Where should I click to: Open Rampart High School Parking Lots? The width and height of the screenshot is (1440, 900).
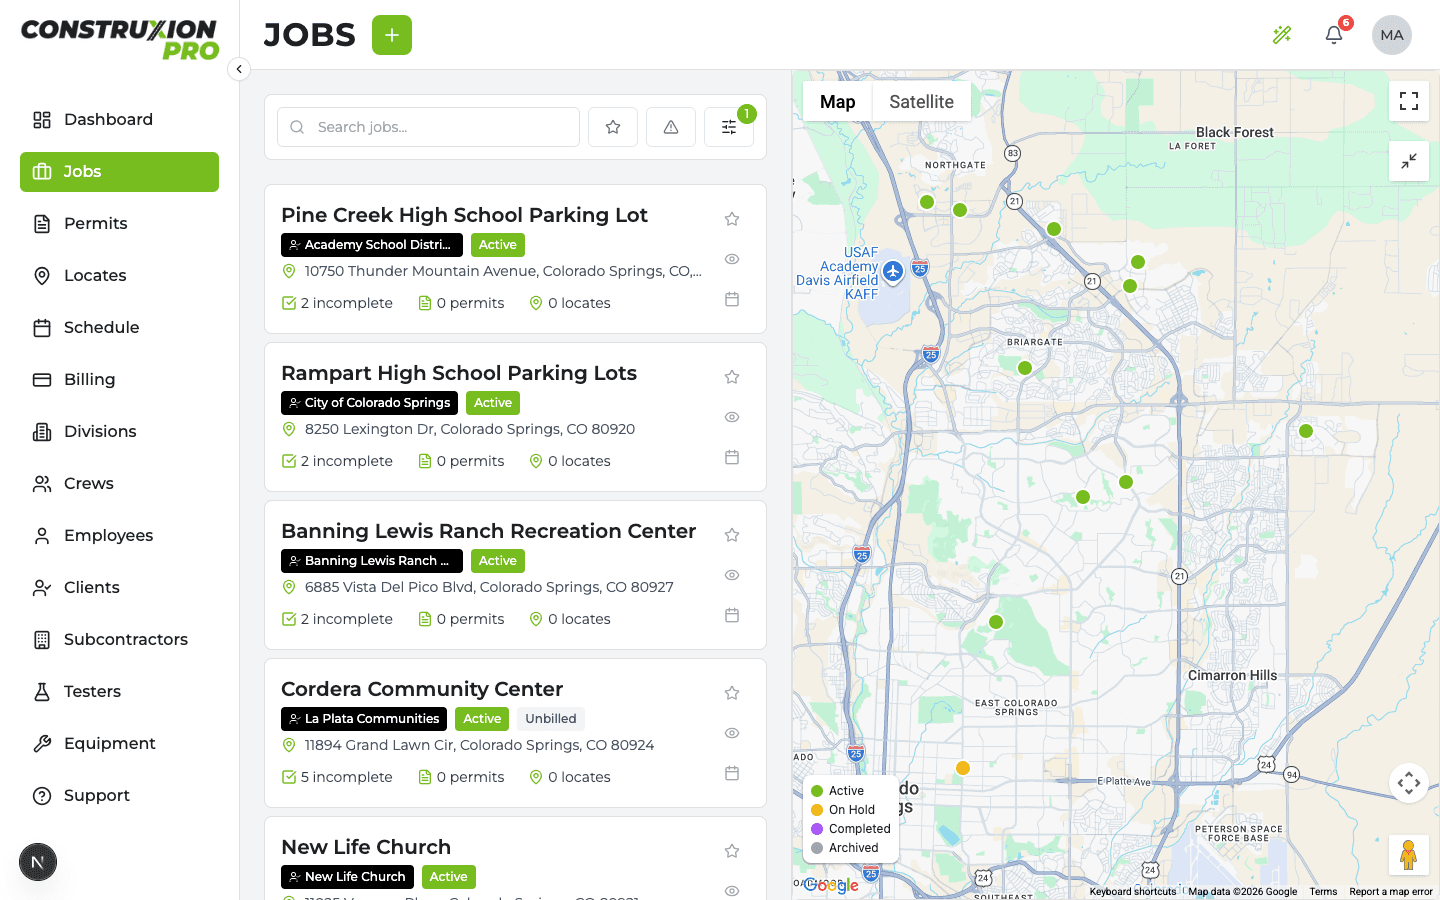point(459,373)
